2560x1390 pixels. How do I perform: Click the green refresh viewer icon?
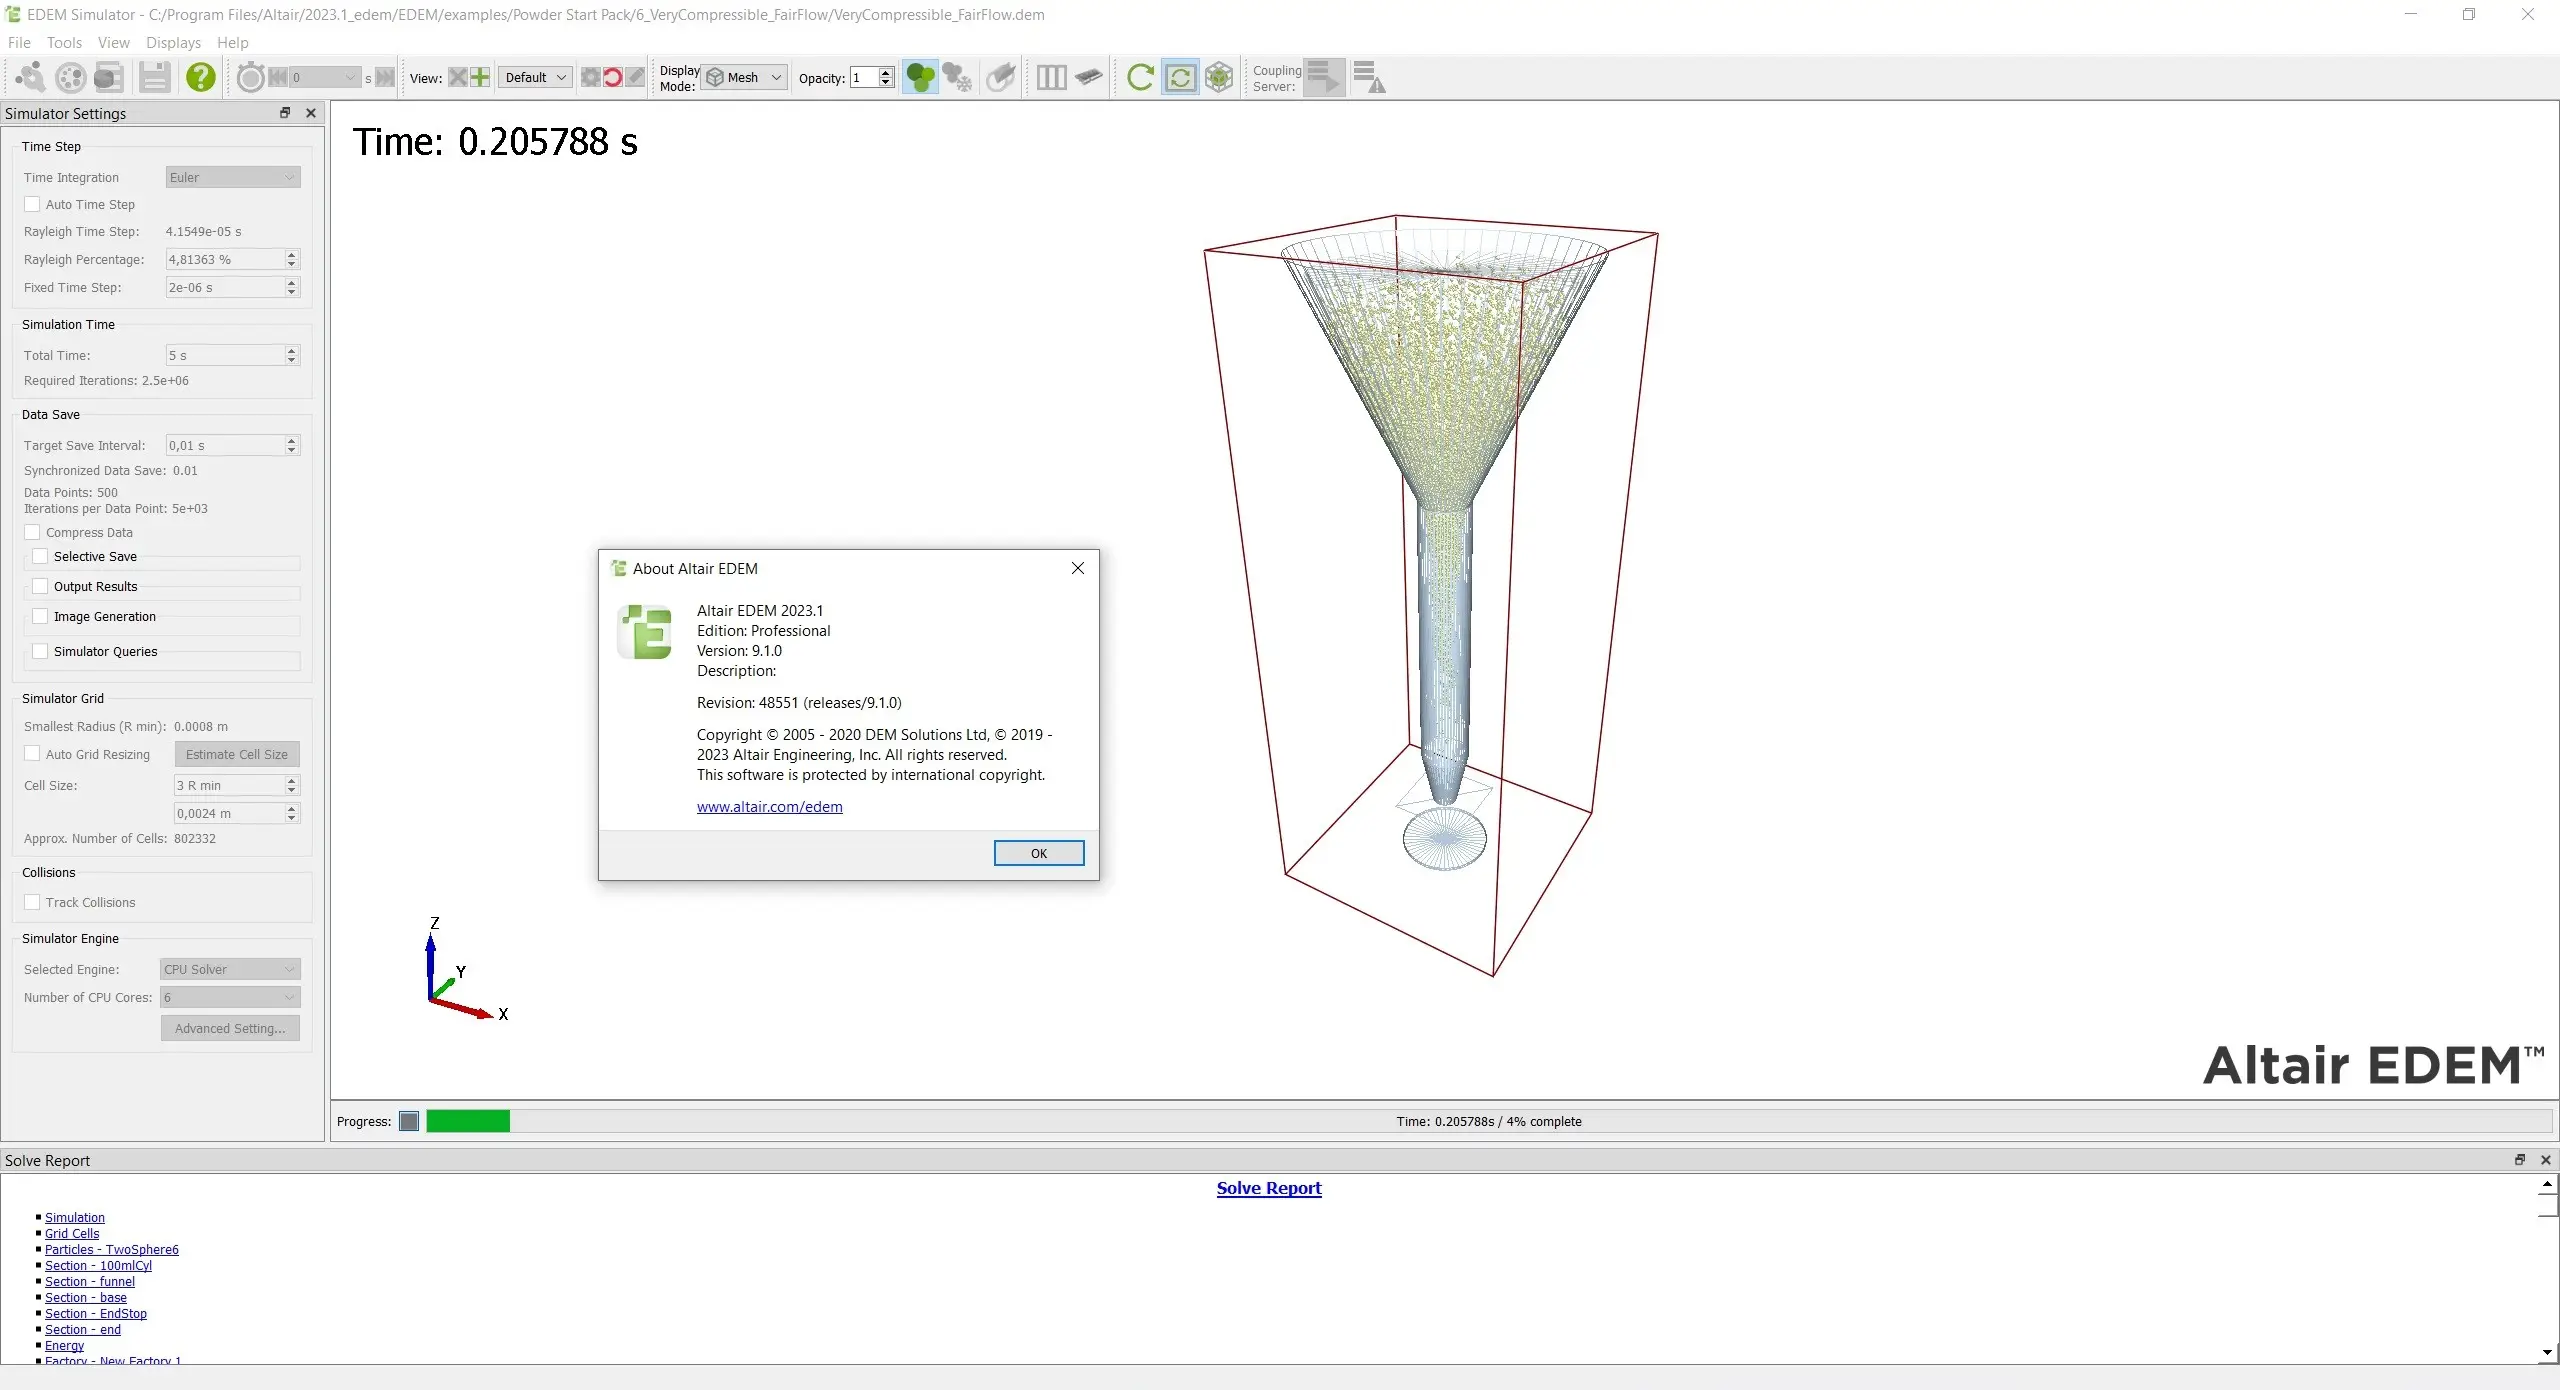point(1139,77)
